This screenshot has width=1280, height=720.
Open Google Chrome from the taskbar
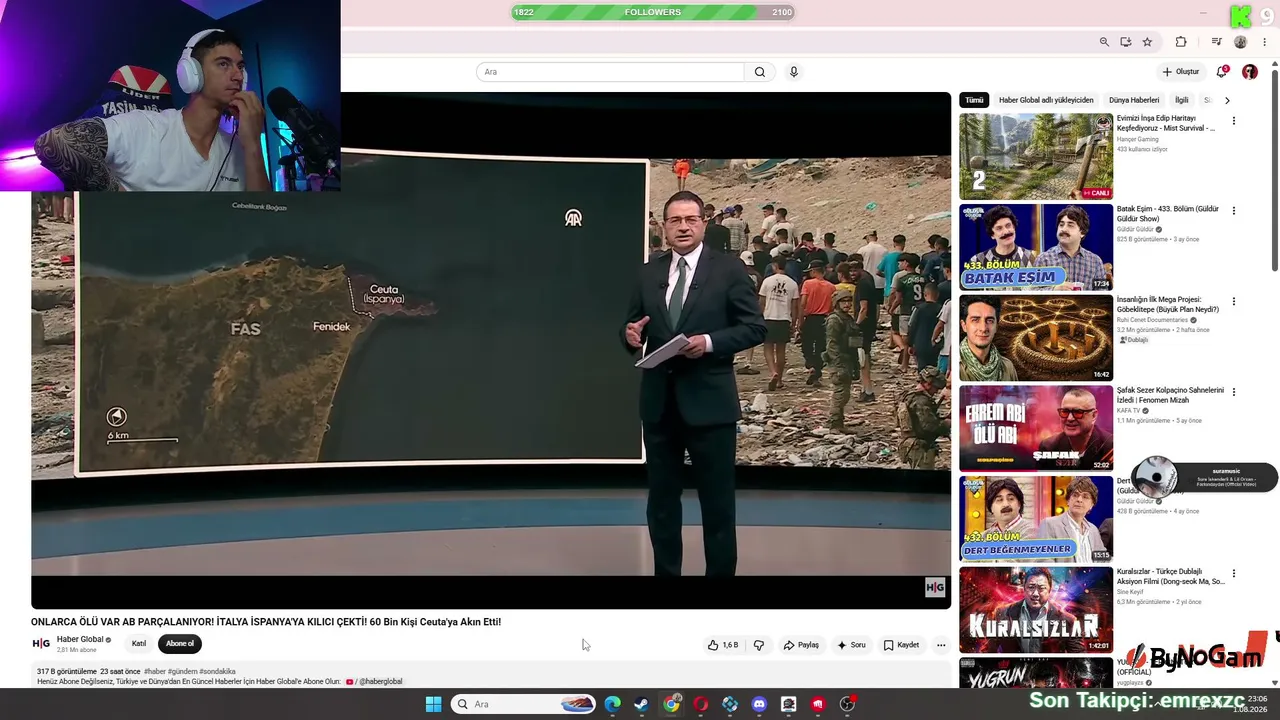[671, 704]
